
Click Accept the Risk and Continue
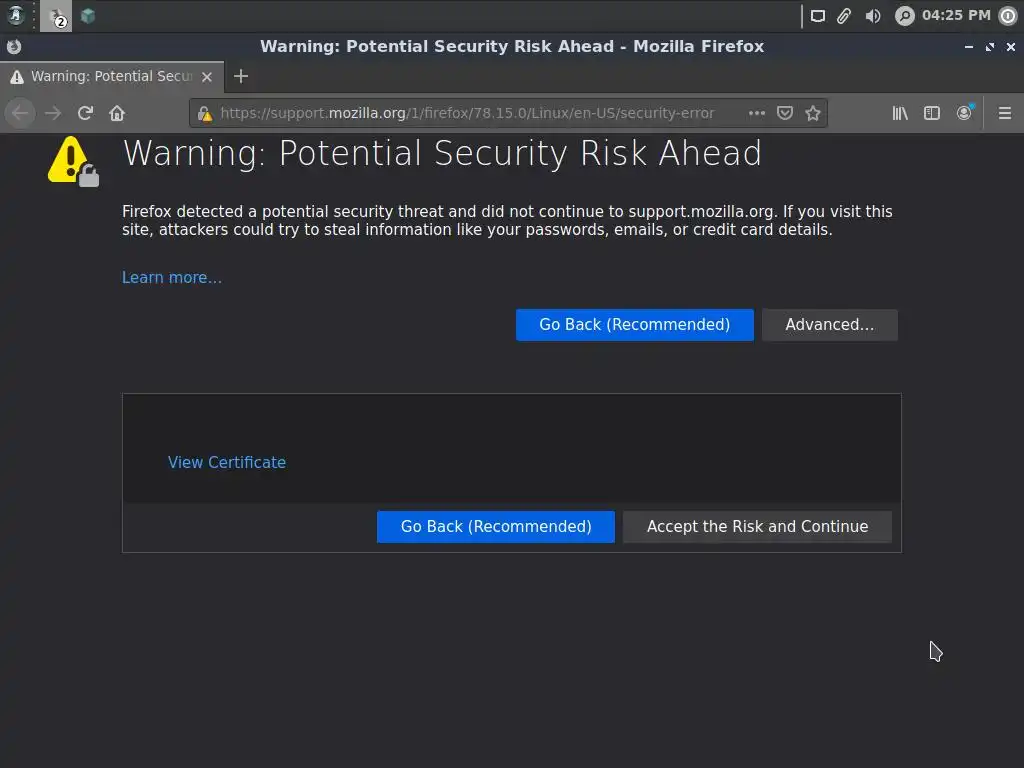tap(757, 527)
